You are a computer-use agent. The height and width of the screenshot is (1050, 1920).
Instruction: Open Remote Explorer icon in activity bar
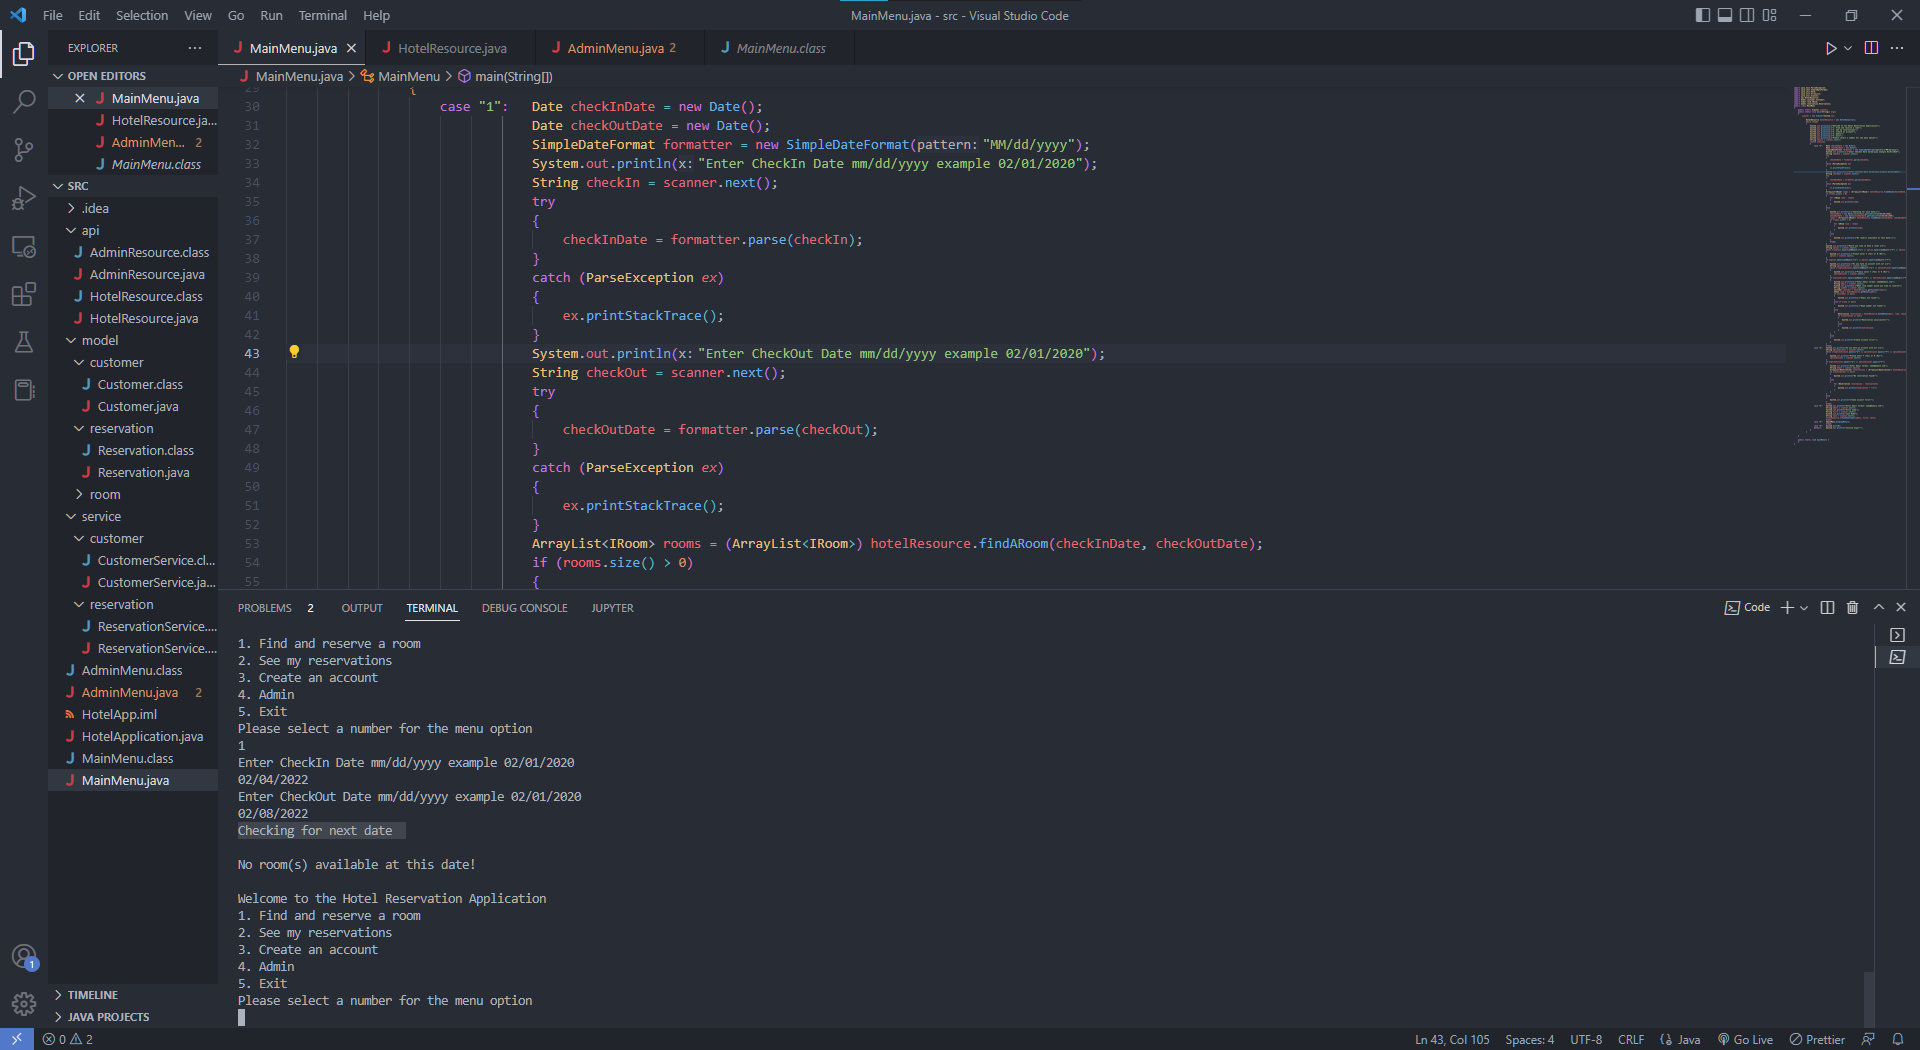pyautogui.click(x=24, y=246)
